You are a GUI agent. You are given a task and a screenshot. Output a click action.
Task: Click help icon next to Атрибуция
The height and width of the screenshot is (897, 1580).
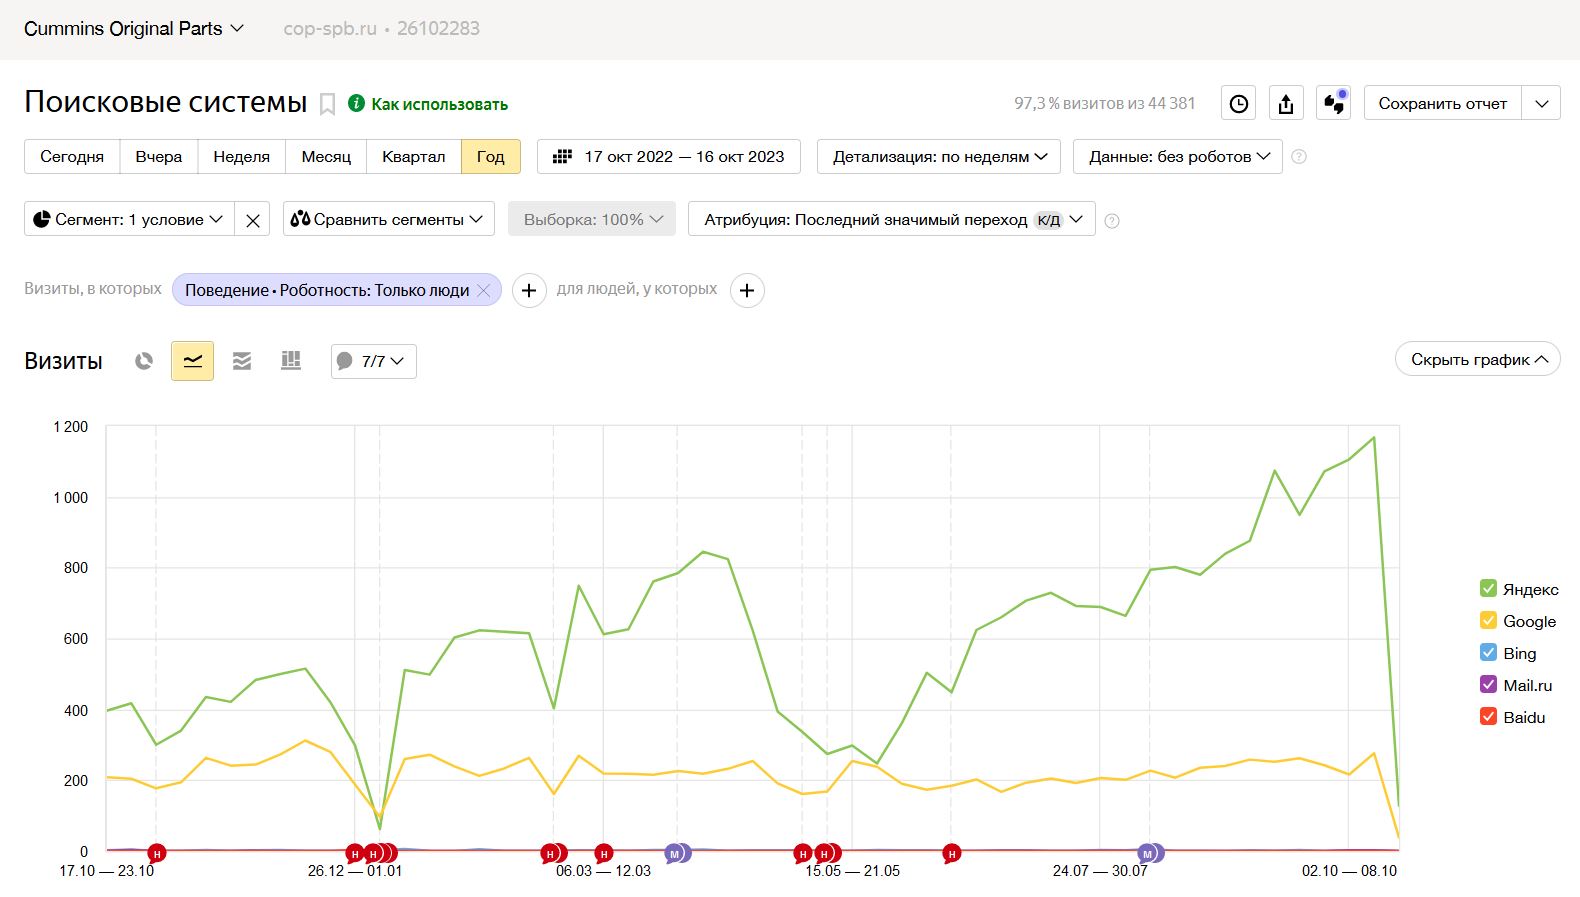(x=1112, y=220)
